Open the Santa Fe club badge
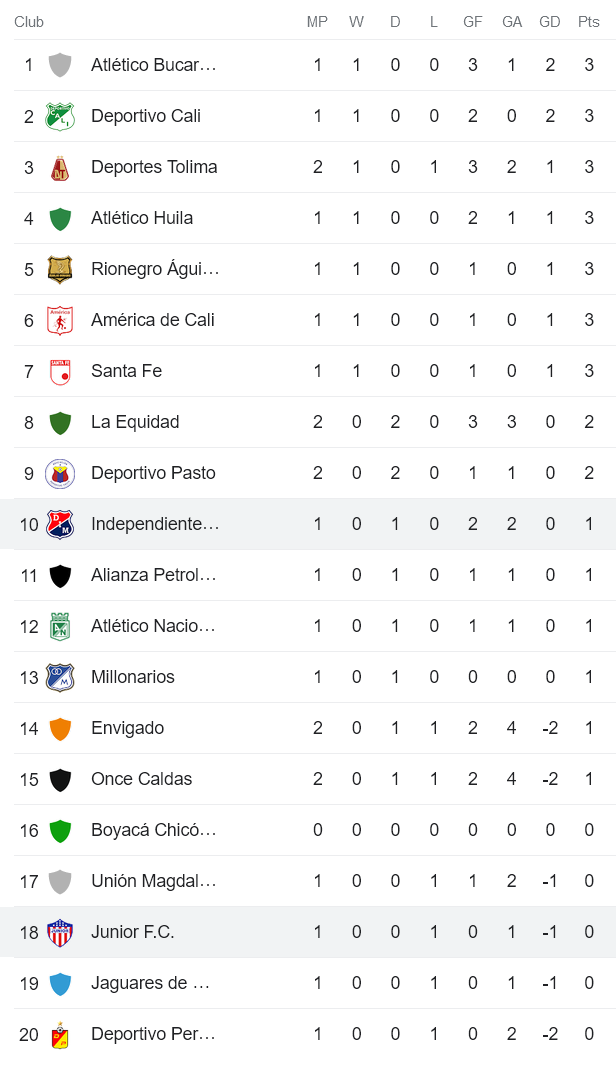Image resolution: width=616 pixels, height=1068 pixels. click(60, 371)
